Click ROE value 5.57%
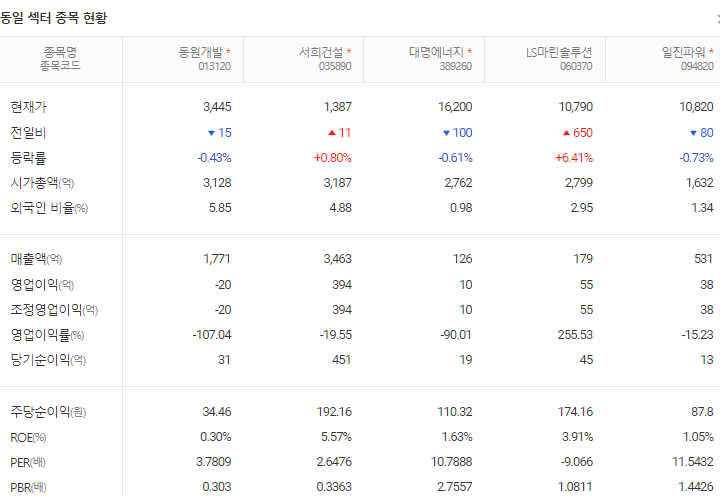This screenshot has height=496, width=720. [x=337, y=437]
